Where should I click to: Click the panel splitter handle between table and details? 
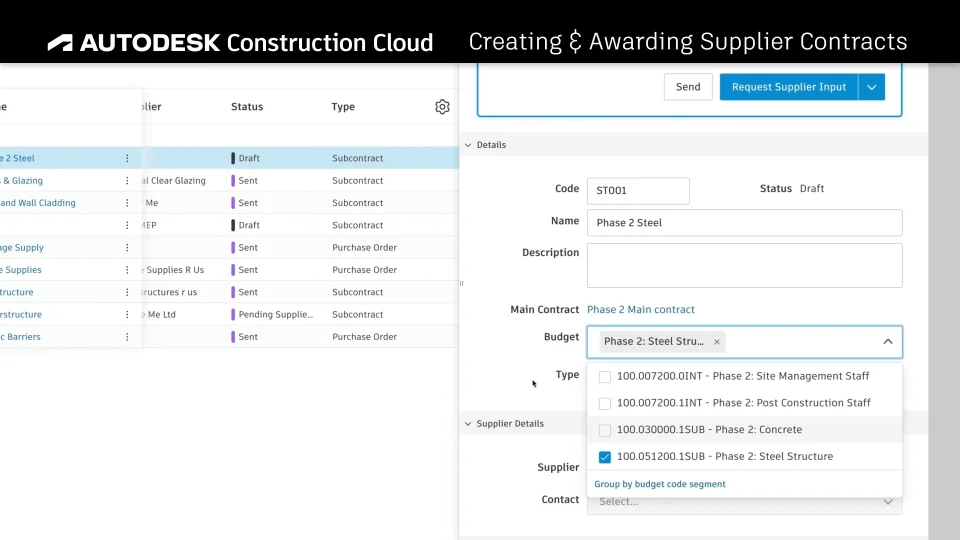coord(461,283)
